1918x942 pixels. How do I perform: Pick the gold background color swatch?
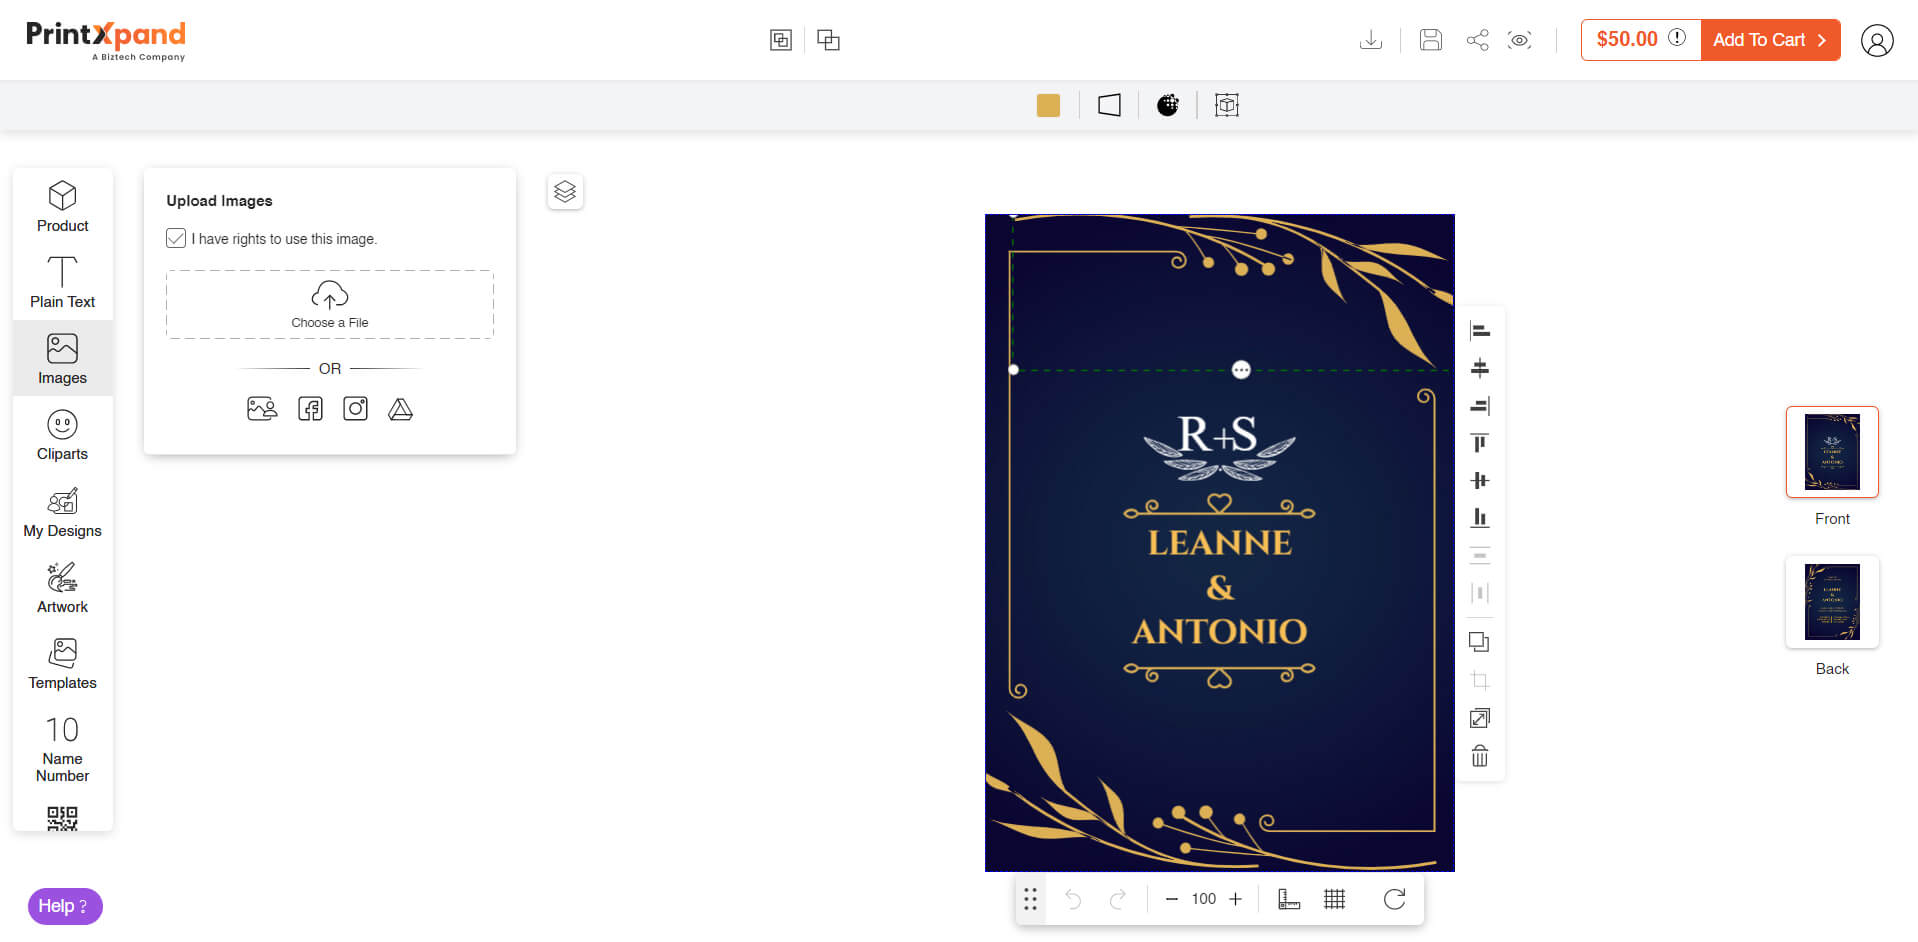coord(1048,105)
